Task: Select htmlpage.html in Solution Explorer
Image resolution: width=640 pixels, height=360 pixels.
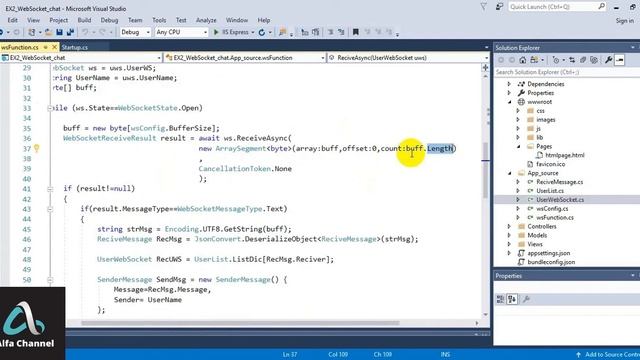Action: point(565,156)
